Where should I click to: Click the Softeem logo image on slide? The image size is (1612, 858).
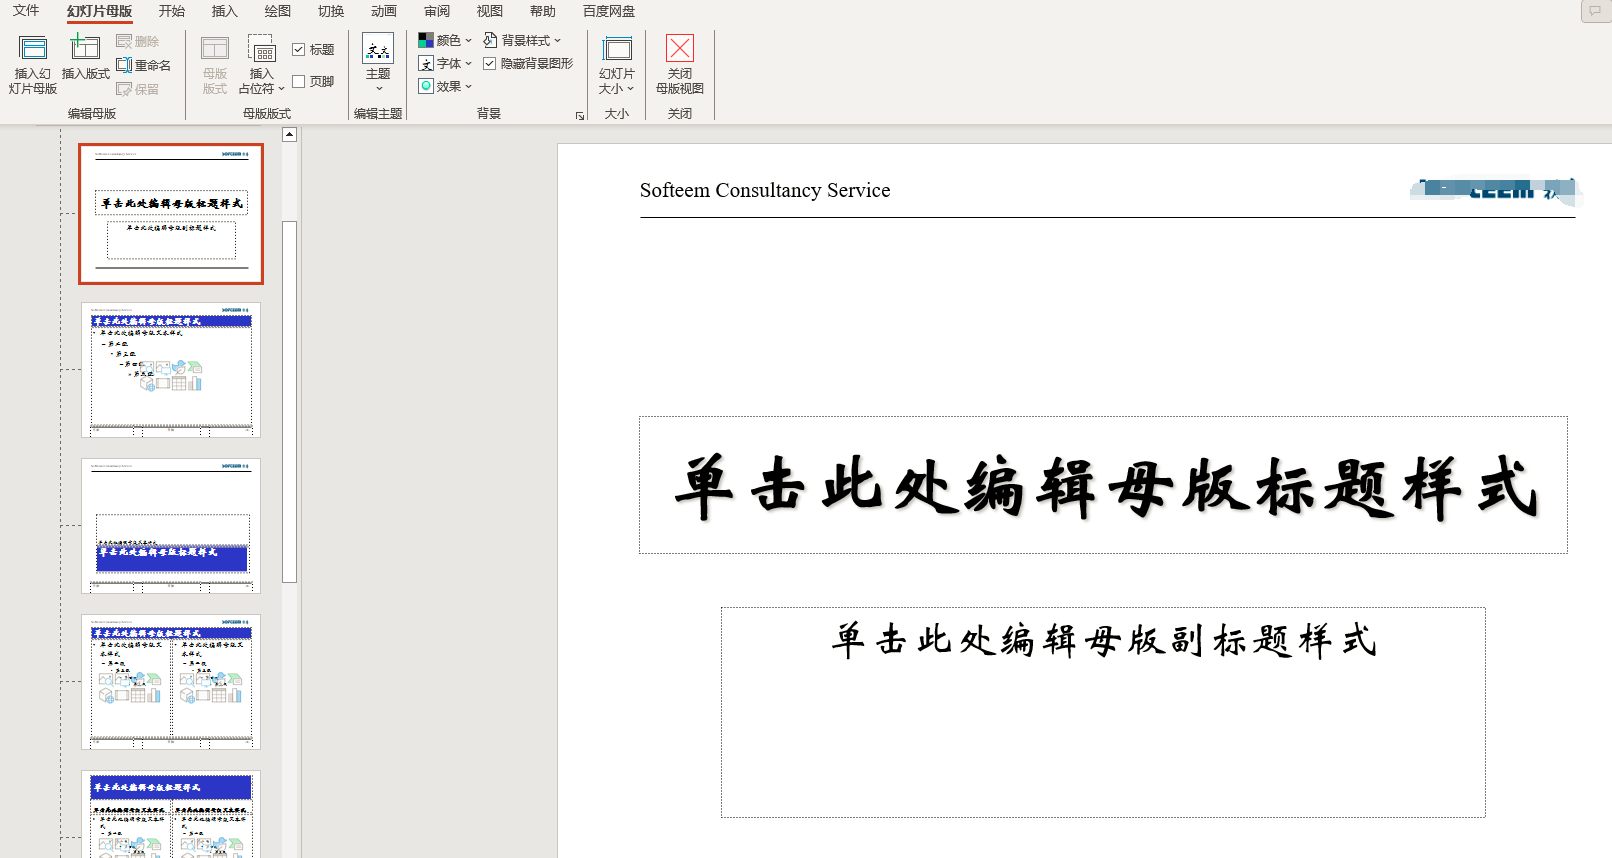tap(1495, 190)
